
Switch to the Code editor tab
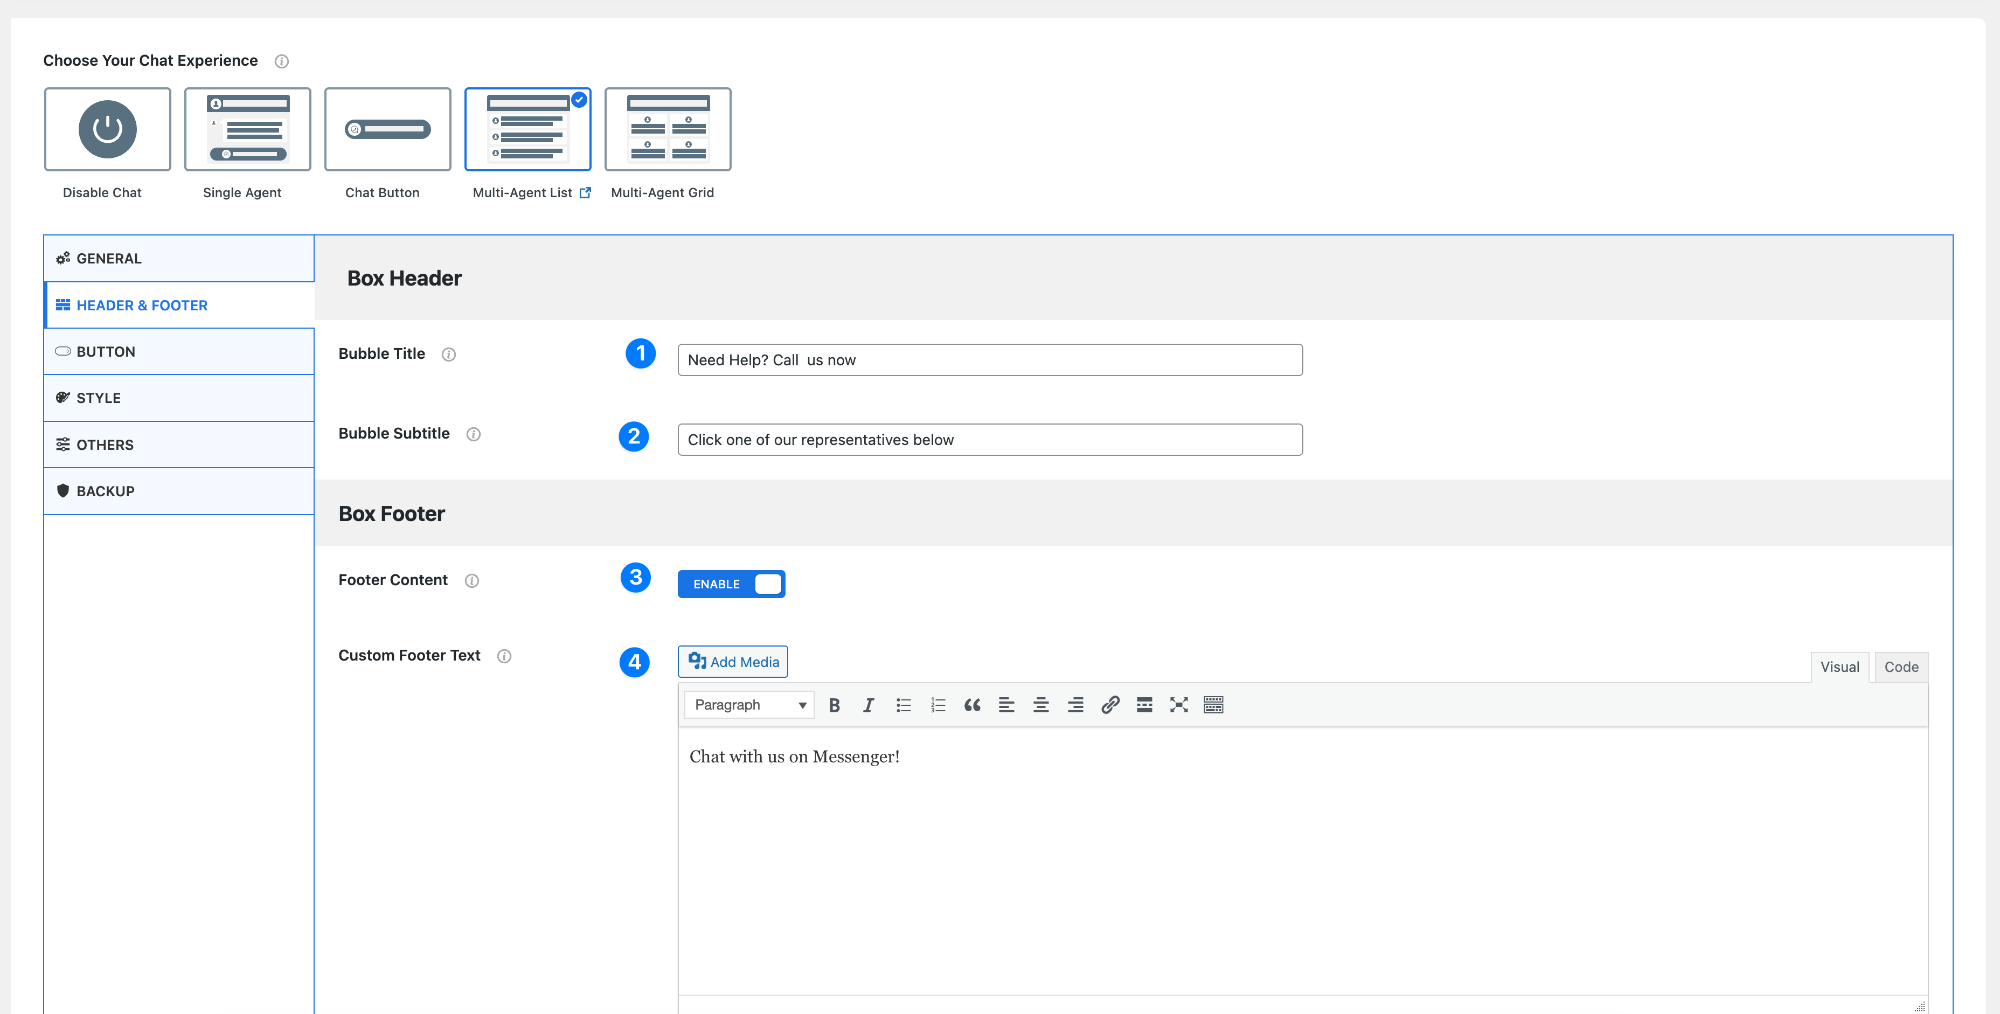point(1900,667)
